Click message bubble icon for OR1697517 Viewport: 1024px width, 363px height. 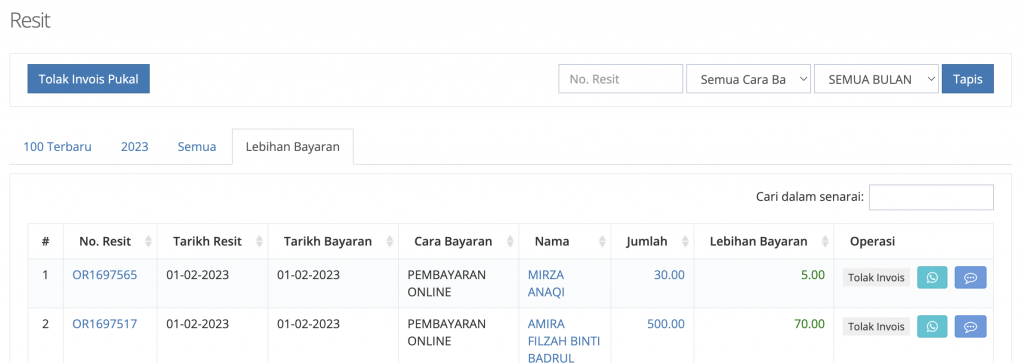(970, 326)
